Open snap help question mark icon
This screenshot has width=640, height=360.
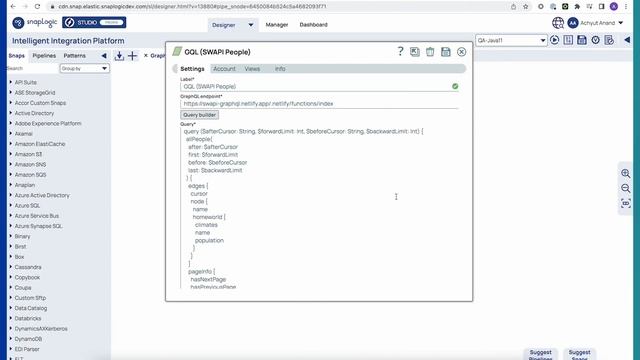400,51
